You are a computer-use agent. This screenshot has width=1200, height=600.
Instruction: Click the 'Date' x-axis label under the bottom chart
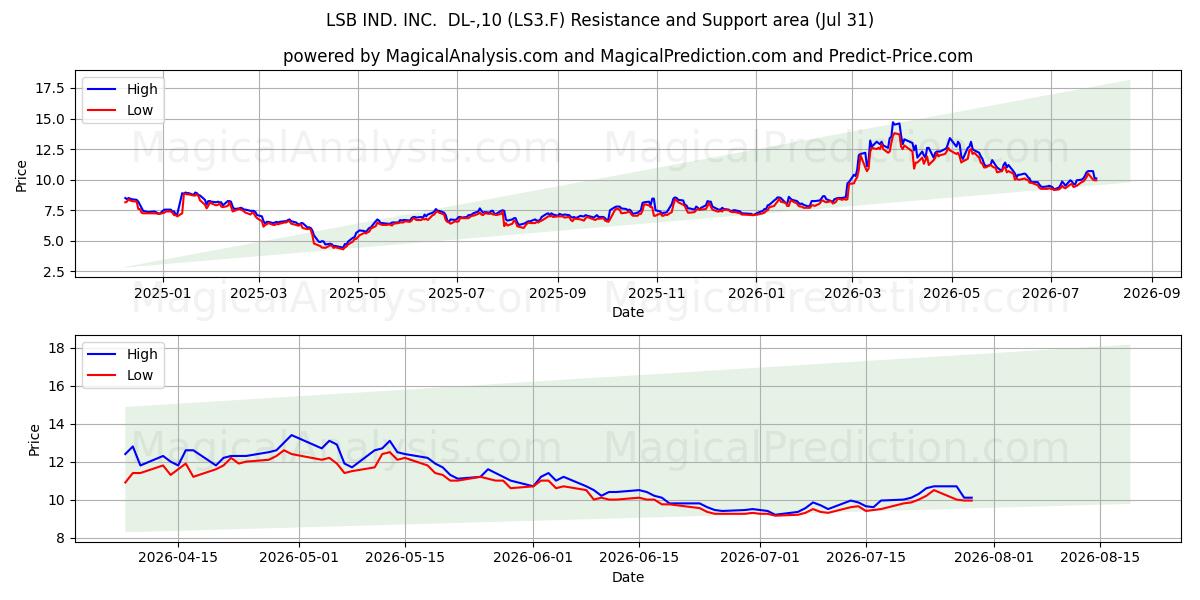point(628,577)
